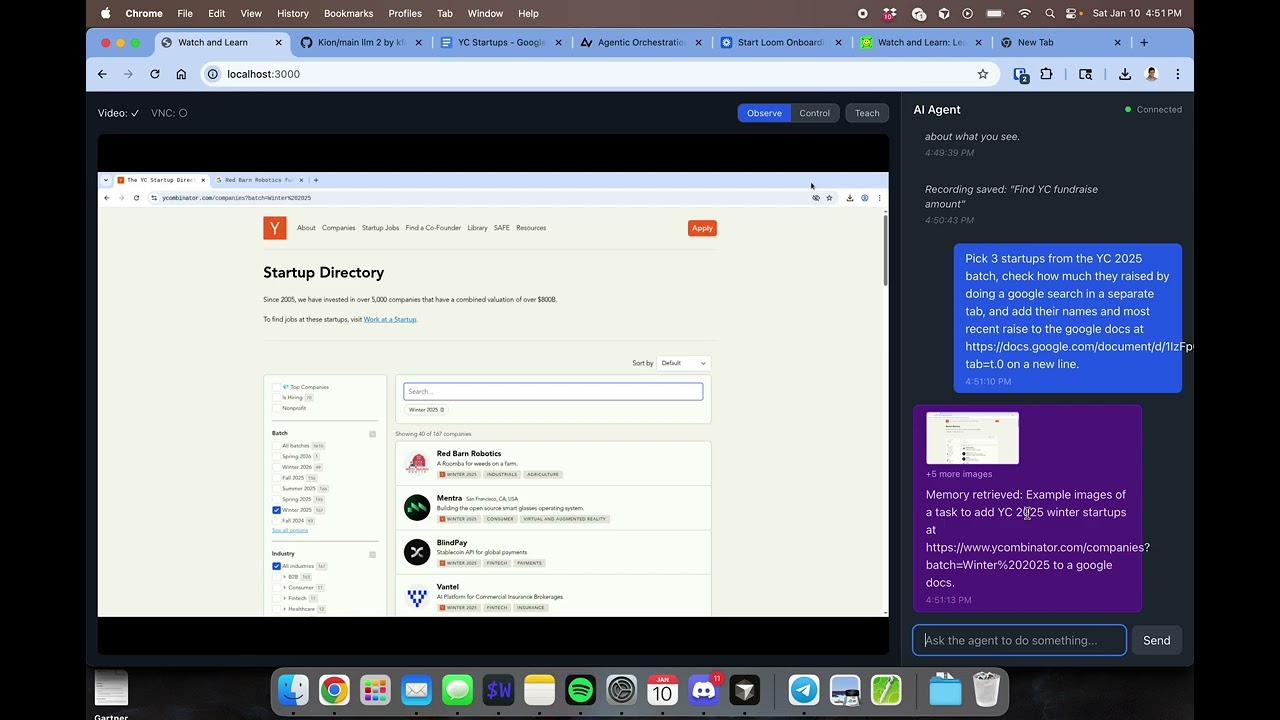Open the Chrome profile avatar

(x=1151, y=74)
